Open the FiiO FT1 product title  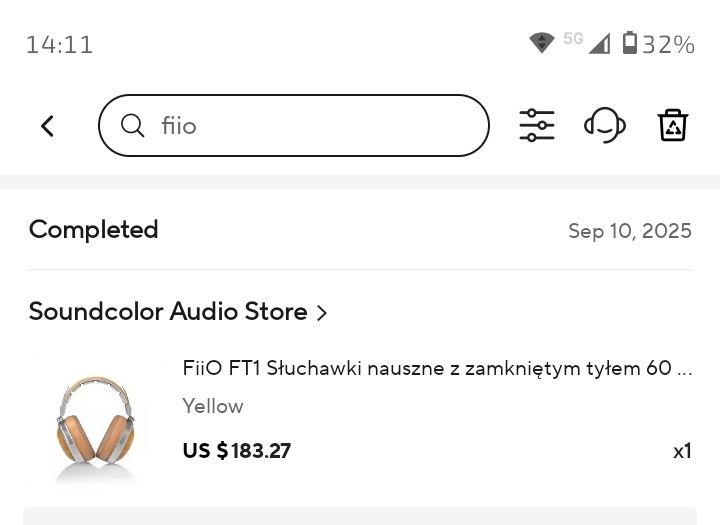(437, 368)
